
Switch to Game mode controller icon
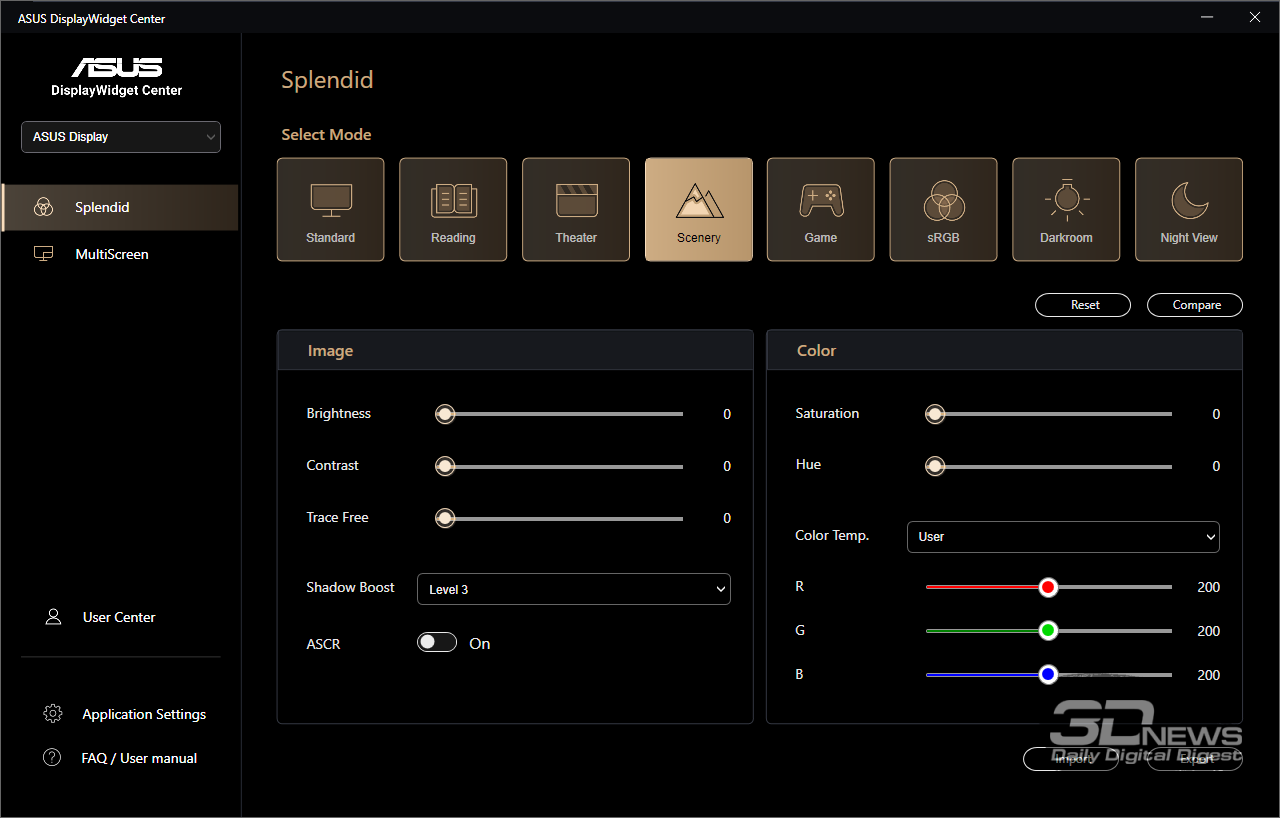click(821, 201)
